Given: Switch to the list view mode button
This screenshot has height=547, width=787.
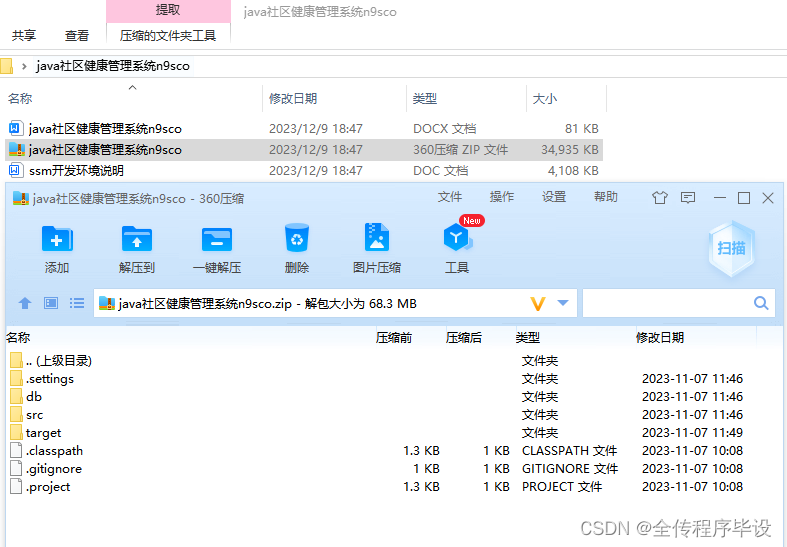Looking at the screenshot, I should pos(77,303).
